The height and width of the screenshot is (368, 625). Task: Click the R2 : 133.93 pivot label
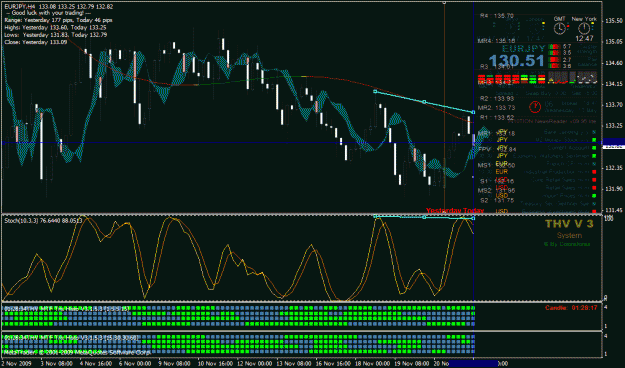coord(497,98)
